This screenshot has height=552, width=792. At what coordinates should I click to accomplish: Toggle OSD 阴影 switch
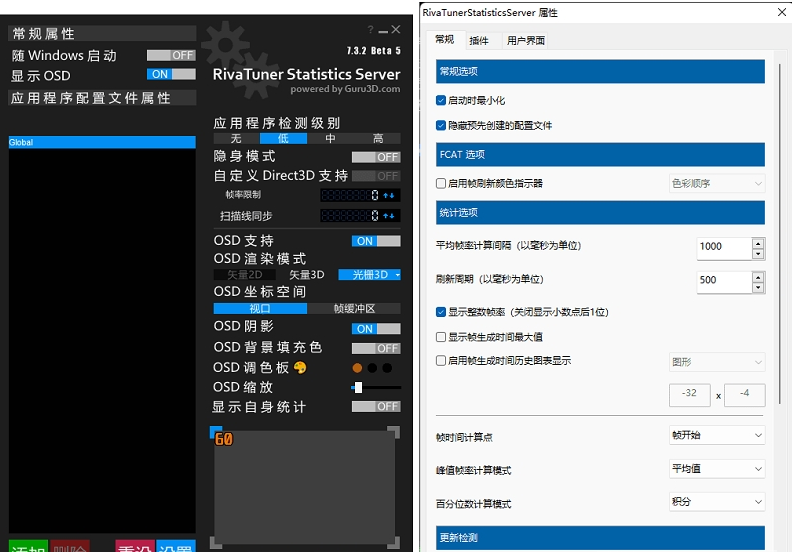(x=376, y=329)
